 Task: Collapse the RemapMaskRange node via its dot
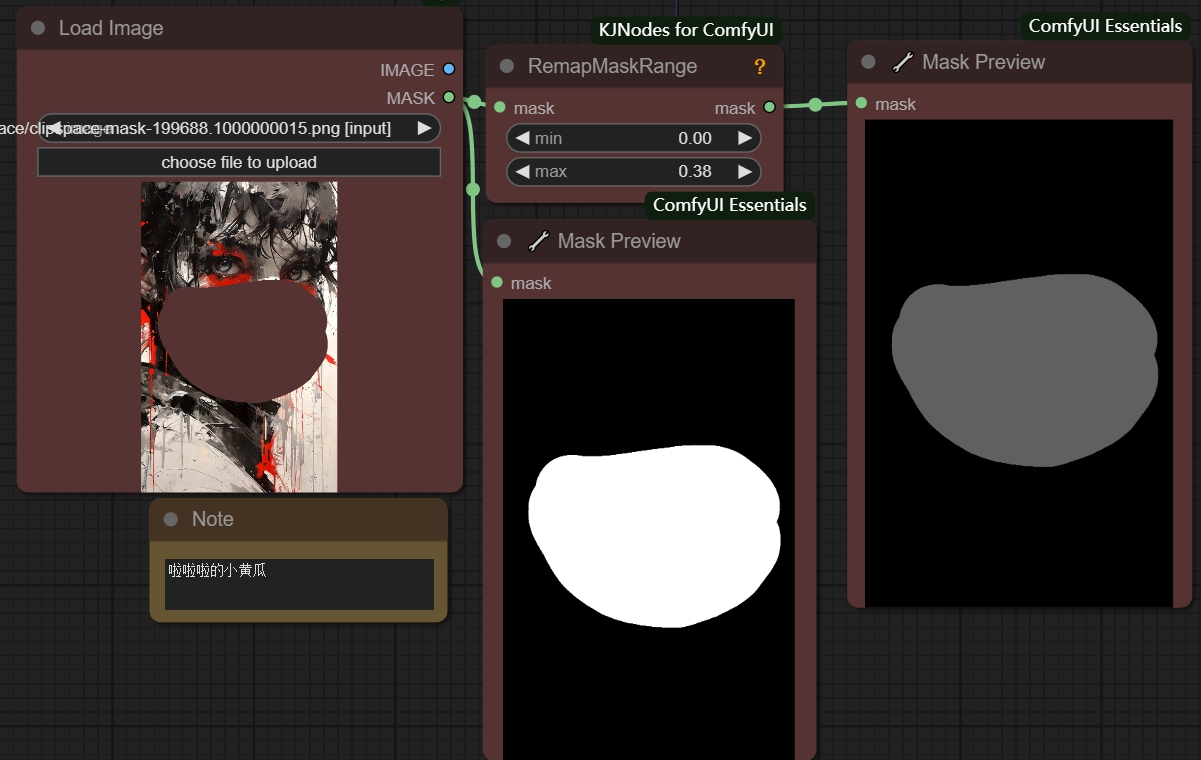pyautogui.click(x=507, y=66)
